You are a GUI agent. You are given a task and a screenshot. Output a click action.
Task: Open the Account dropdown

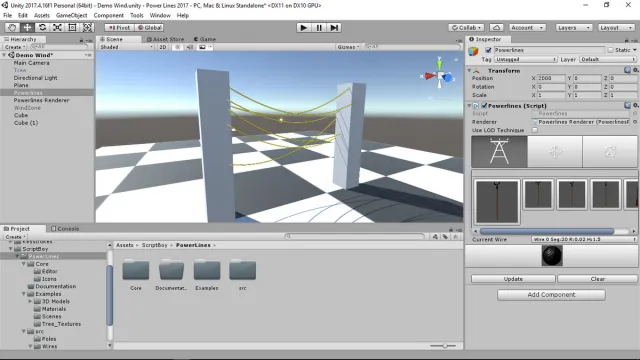(x=527, y=27)
